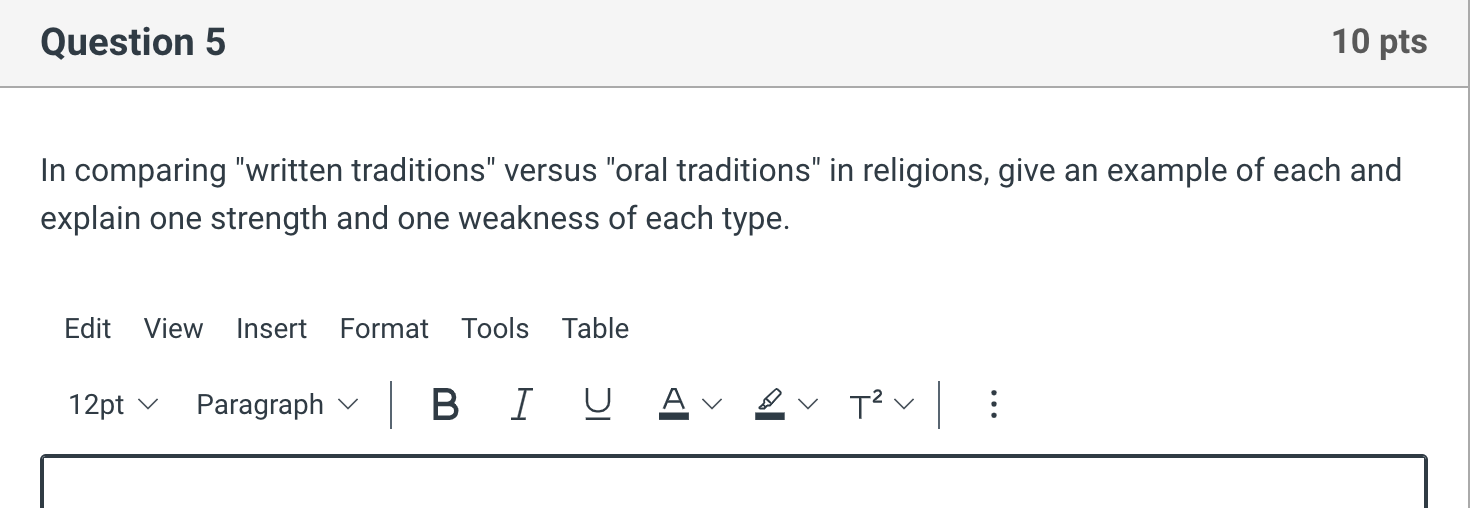
Task: Click the Question 5 heading
Action: click(133, 43)
